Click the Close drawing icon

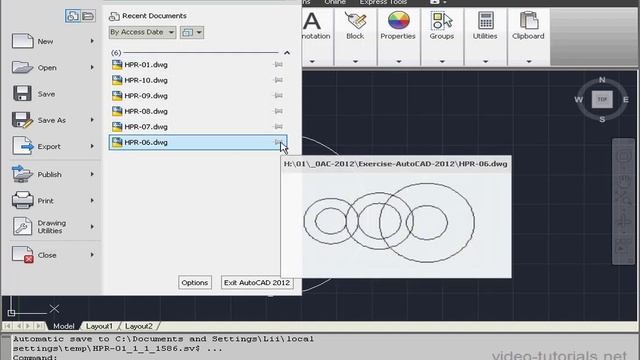coord(22,255)
